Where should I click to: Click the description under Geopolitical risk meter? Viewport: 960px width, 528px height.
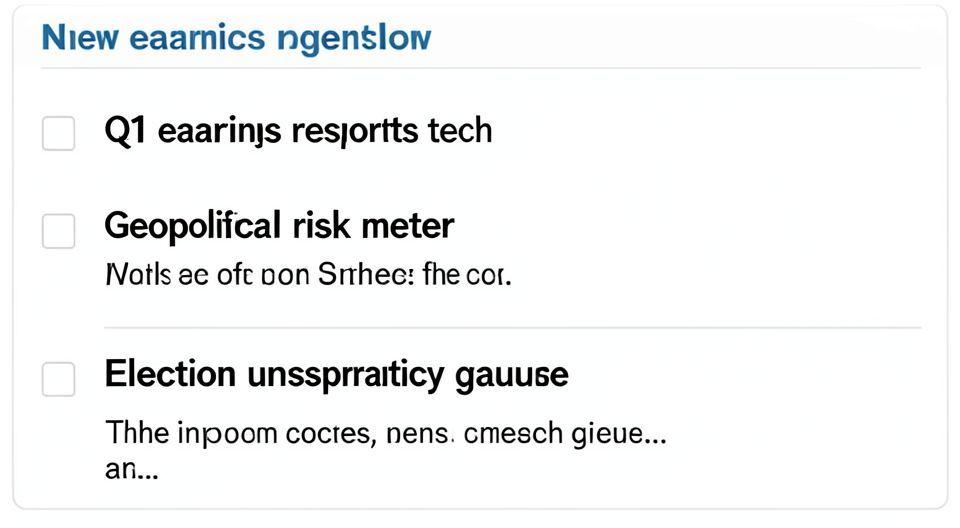(x=308, y=274)
